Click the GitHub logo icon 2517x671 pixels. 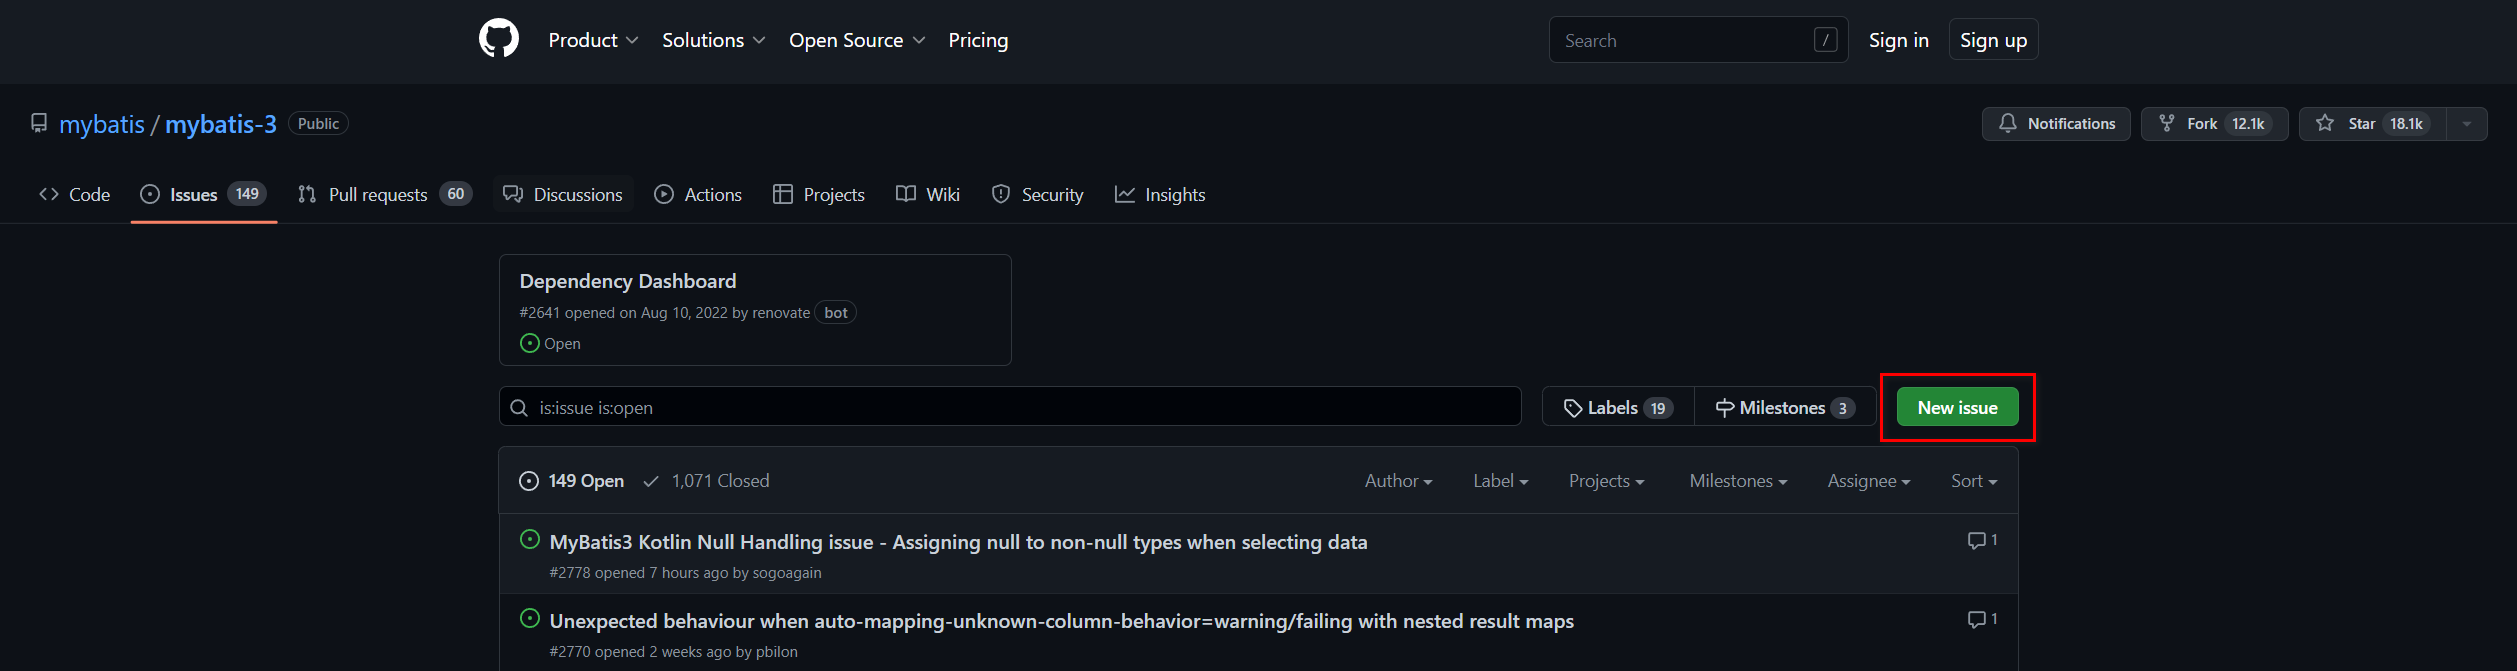tap(498, 40)
